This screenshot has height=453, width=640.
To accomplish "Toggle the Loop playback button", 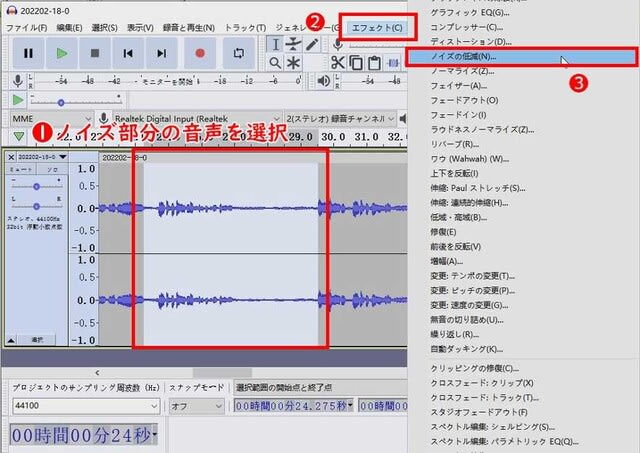I will coord(239,53).
